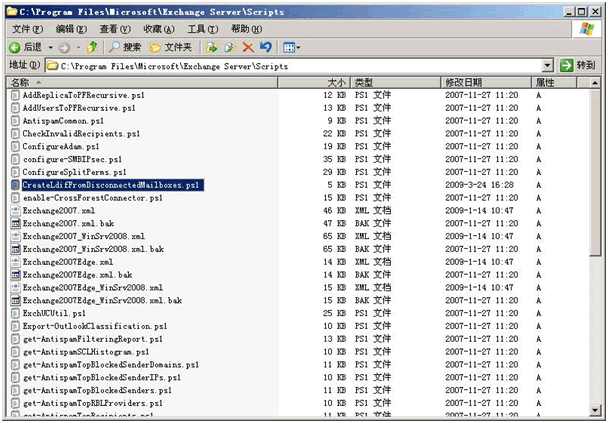Select file name get-AntispamTopBlockedSenderIPs.ps1

pos(102,377)
